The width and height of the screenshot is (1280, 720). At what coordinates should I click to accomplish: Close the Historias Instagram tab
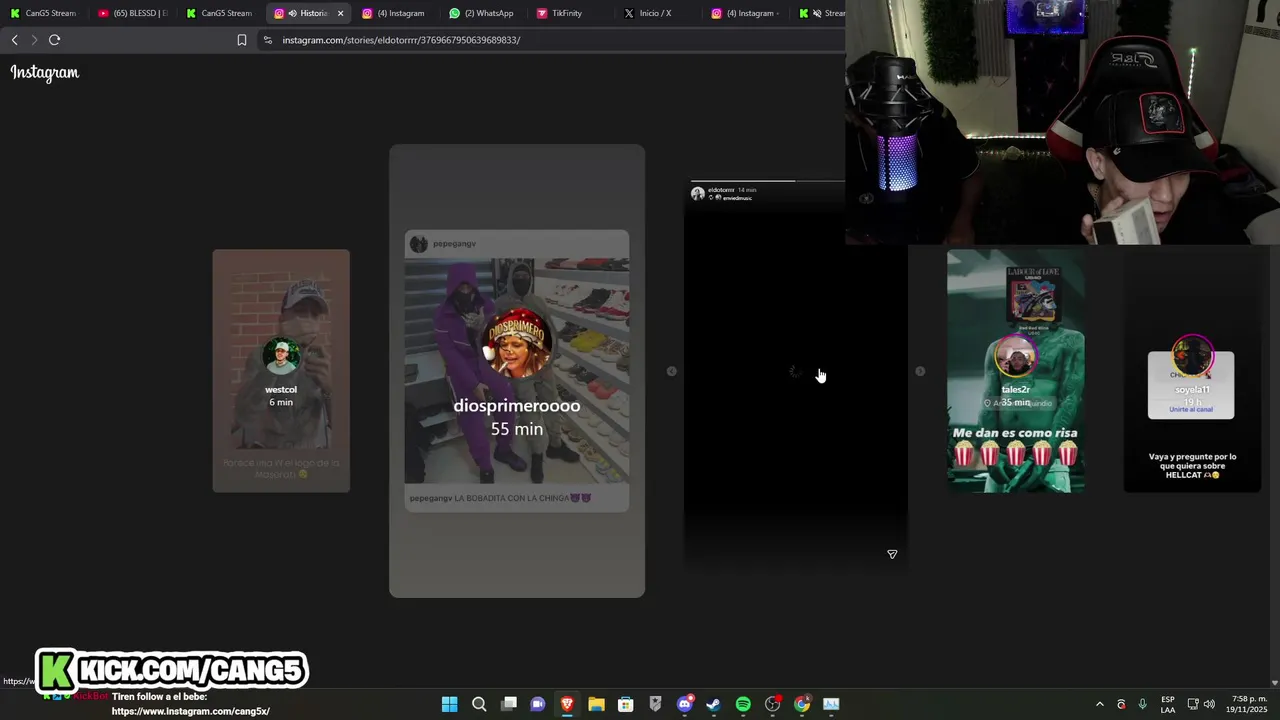[x=341, y=13]
